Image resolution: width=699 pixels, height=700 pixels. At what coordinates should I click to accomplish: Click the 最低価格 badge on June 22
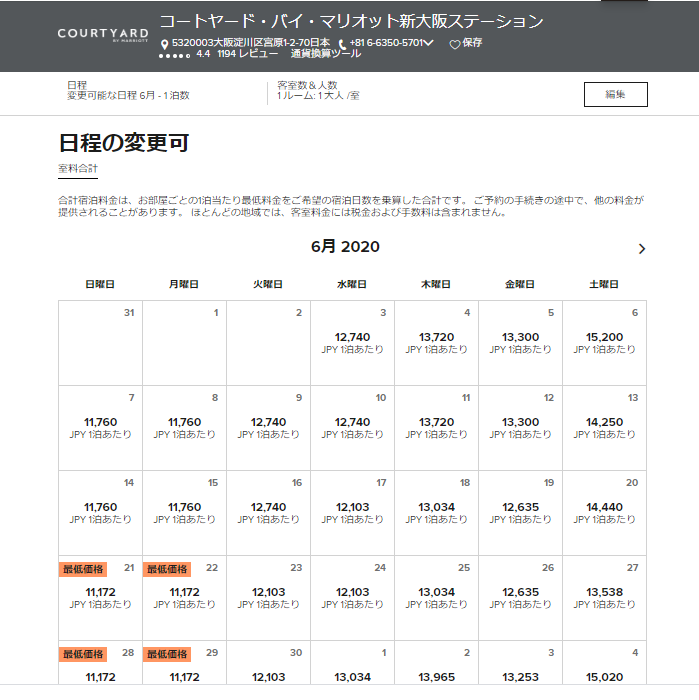coord(167,569)
